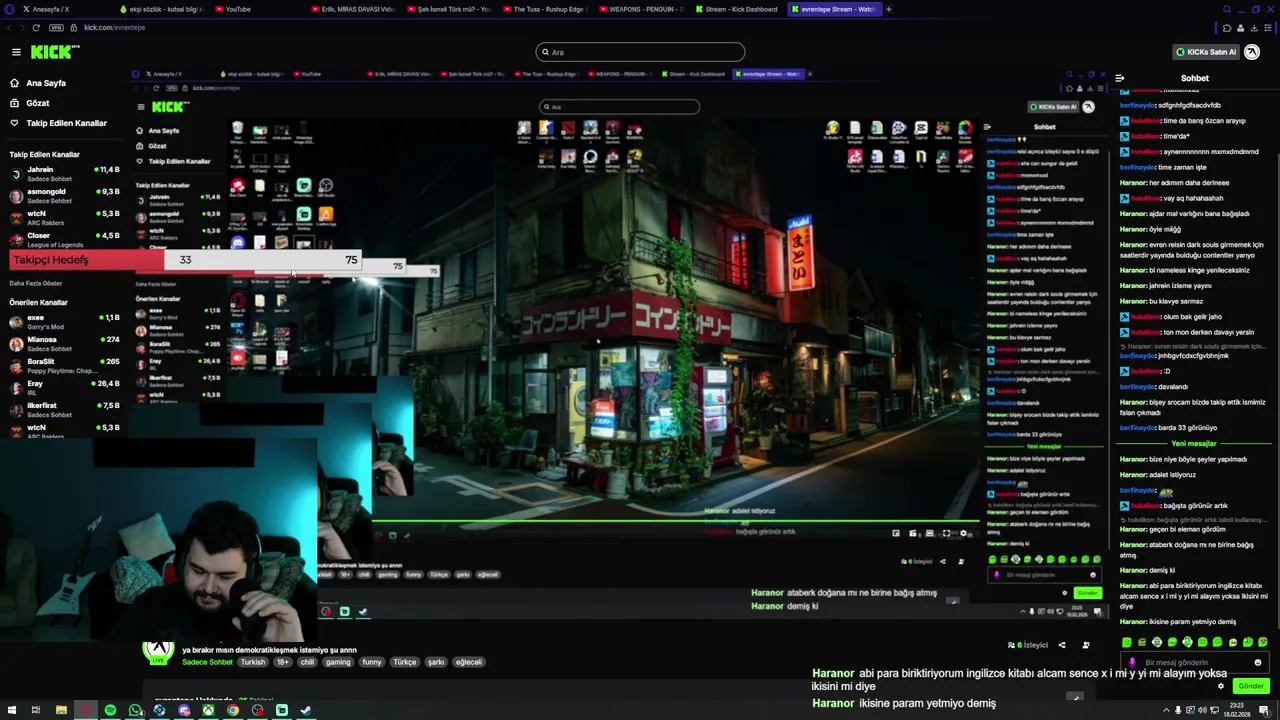1280x720 pixels.
Task: Open Gözat in the sidebar
Action: pyautogui.click(x=29, y=103)
